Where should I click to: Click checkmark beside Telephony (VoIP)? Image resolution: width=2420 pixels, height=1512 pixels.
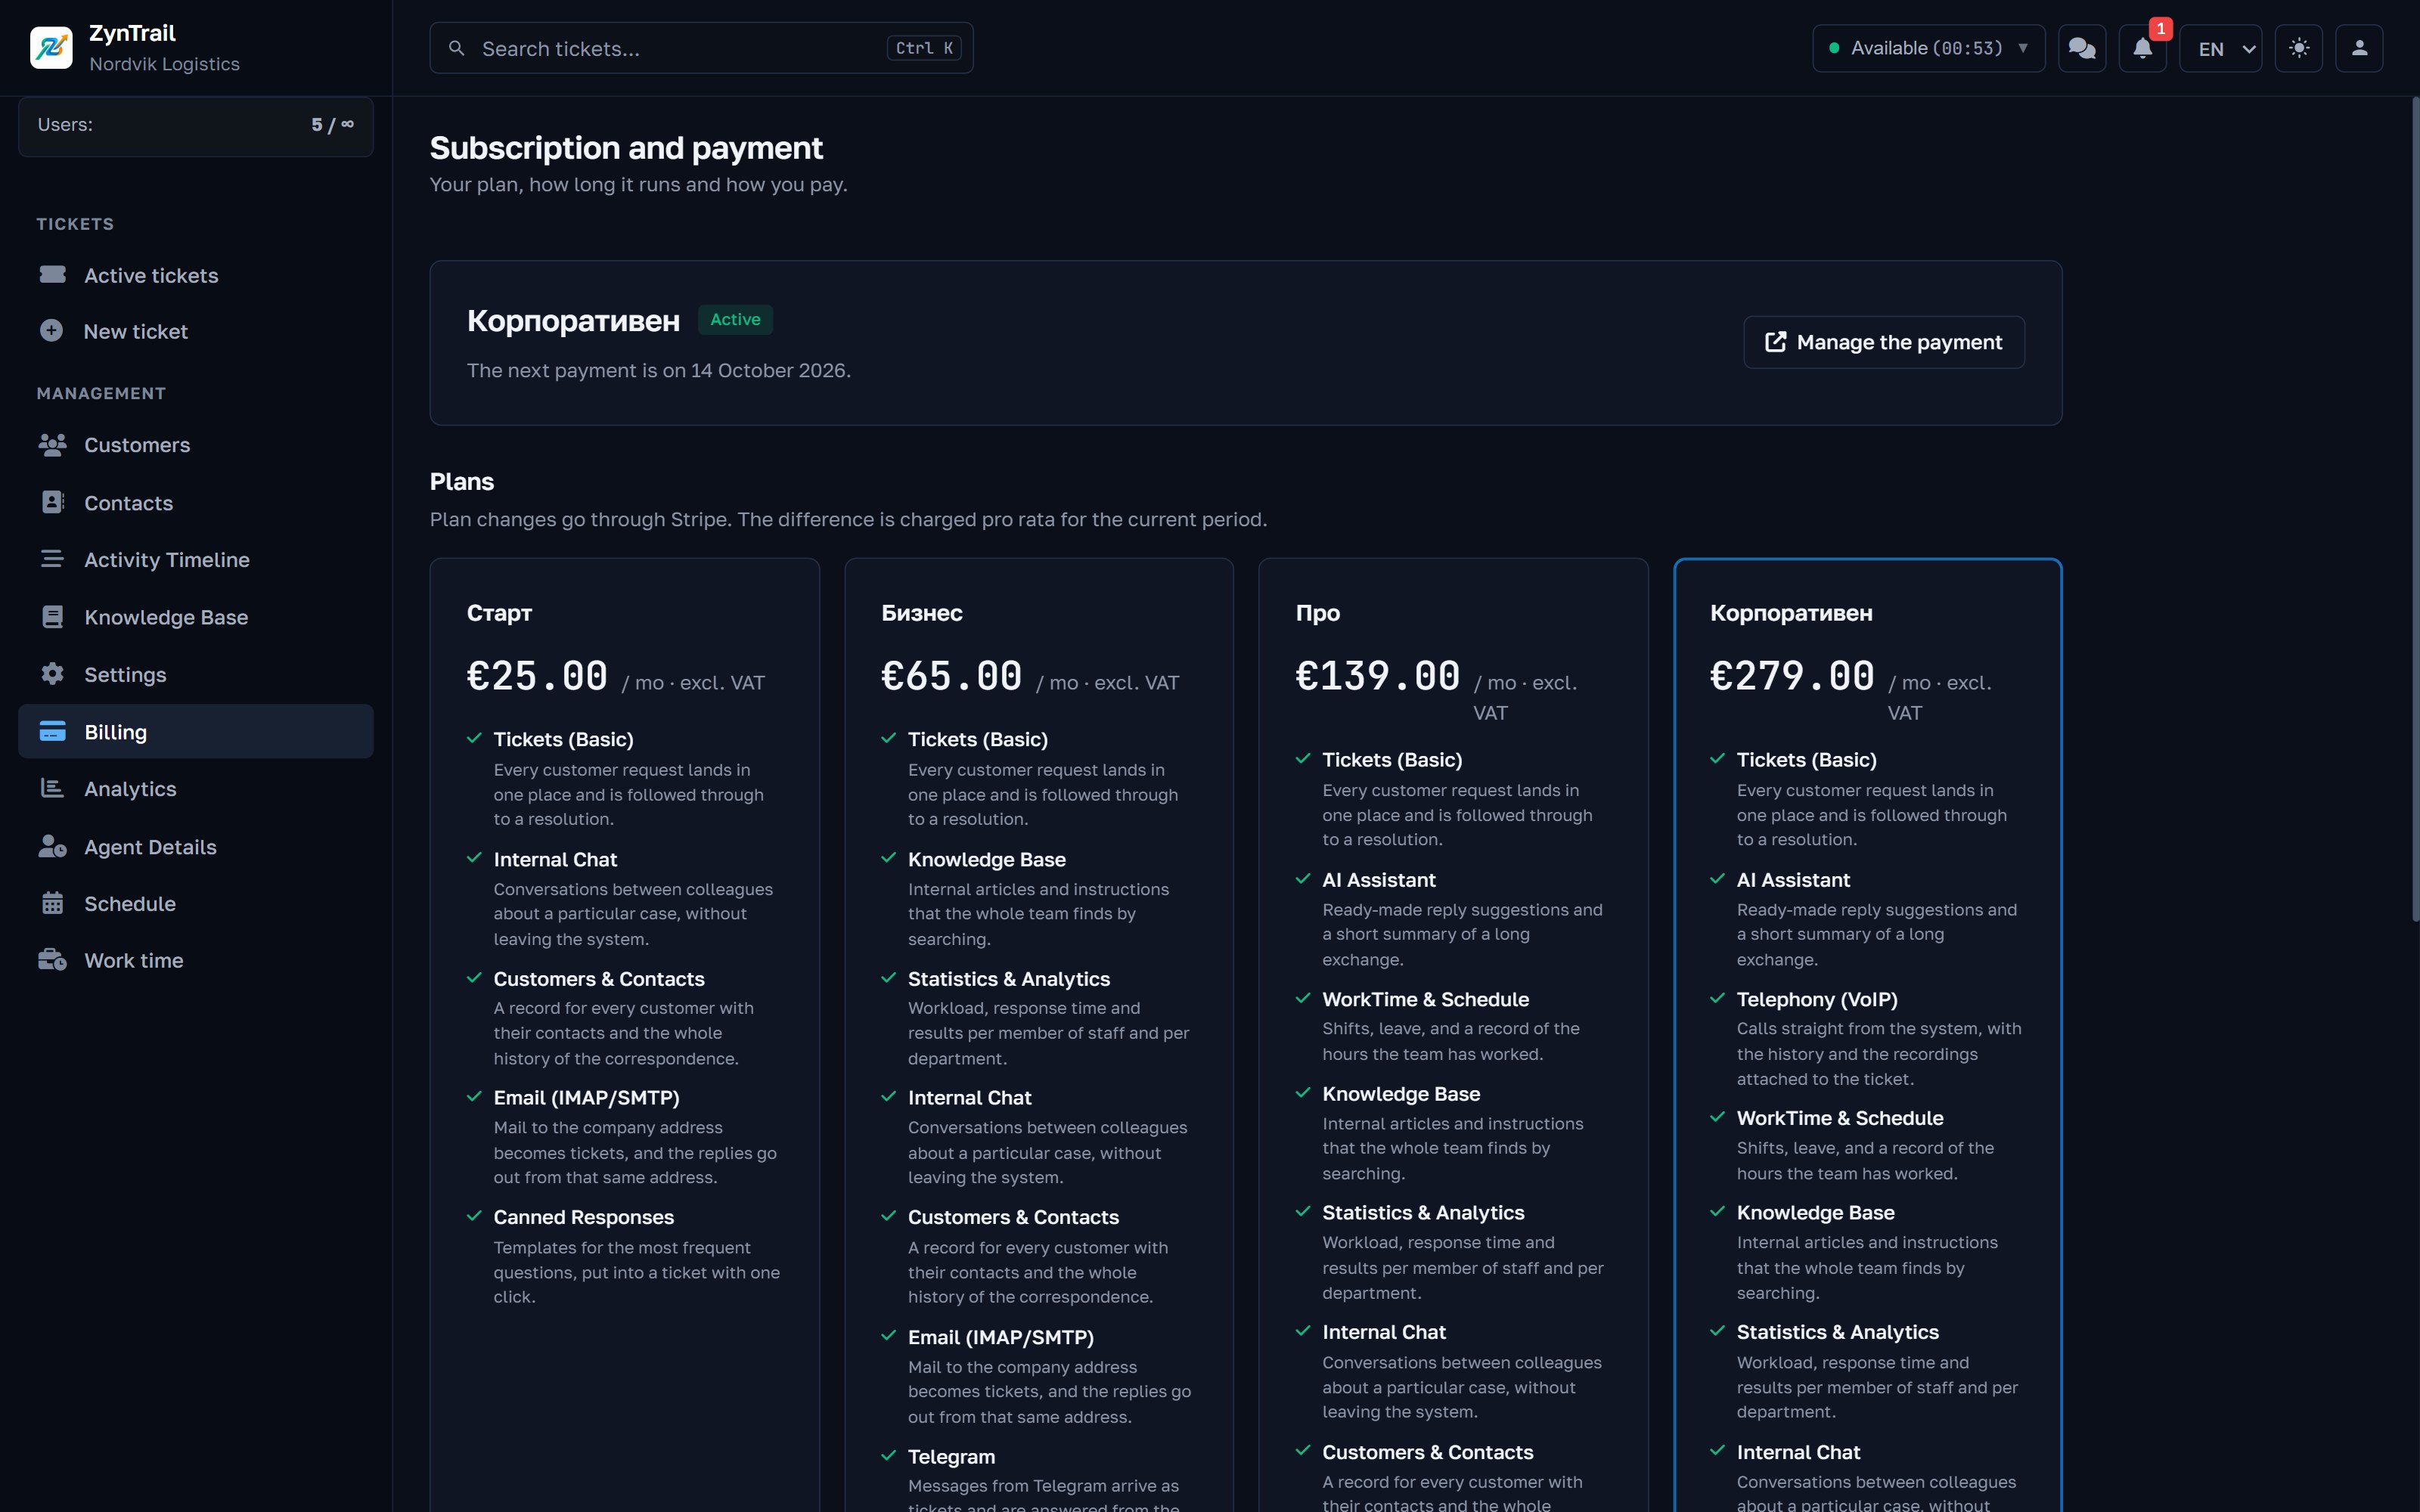click(x=1717, y=998)
